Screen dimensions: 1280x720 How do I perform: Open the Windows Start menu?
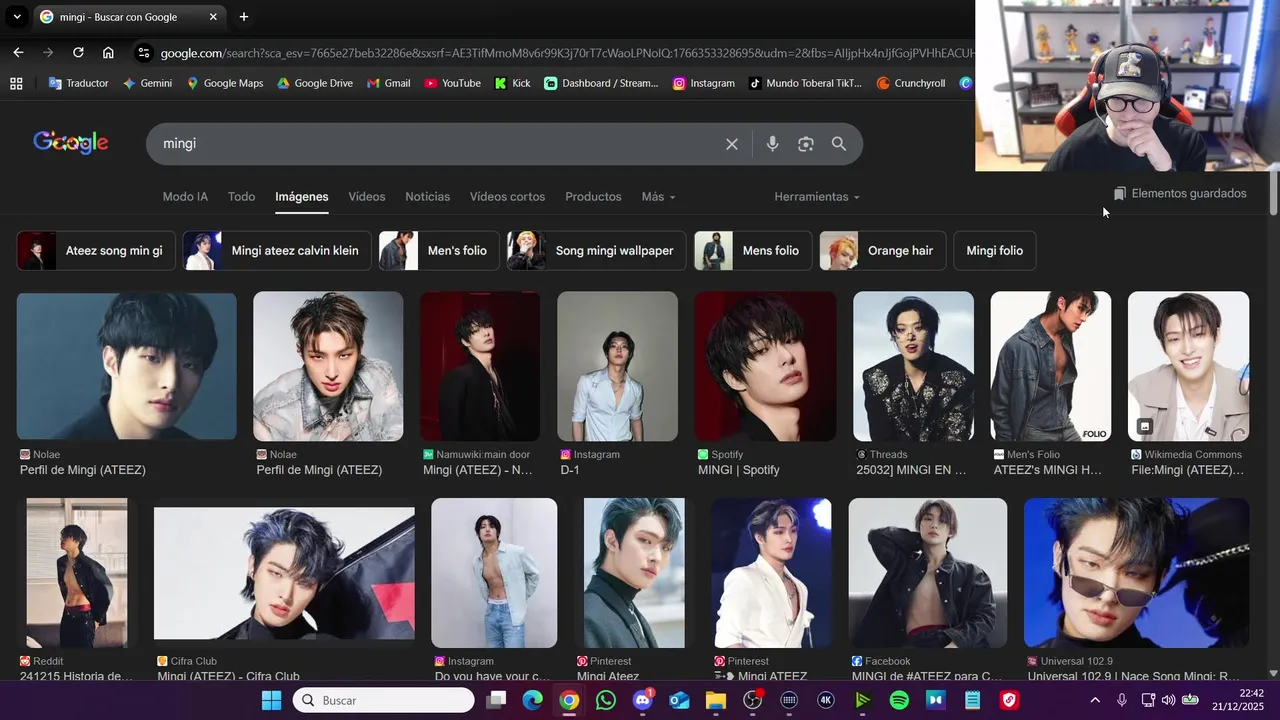click(x=271, y=701)
